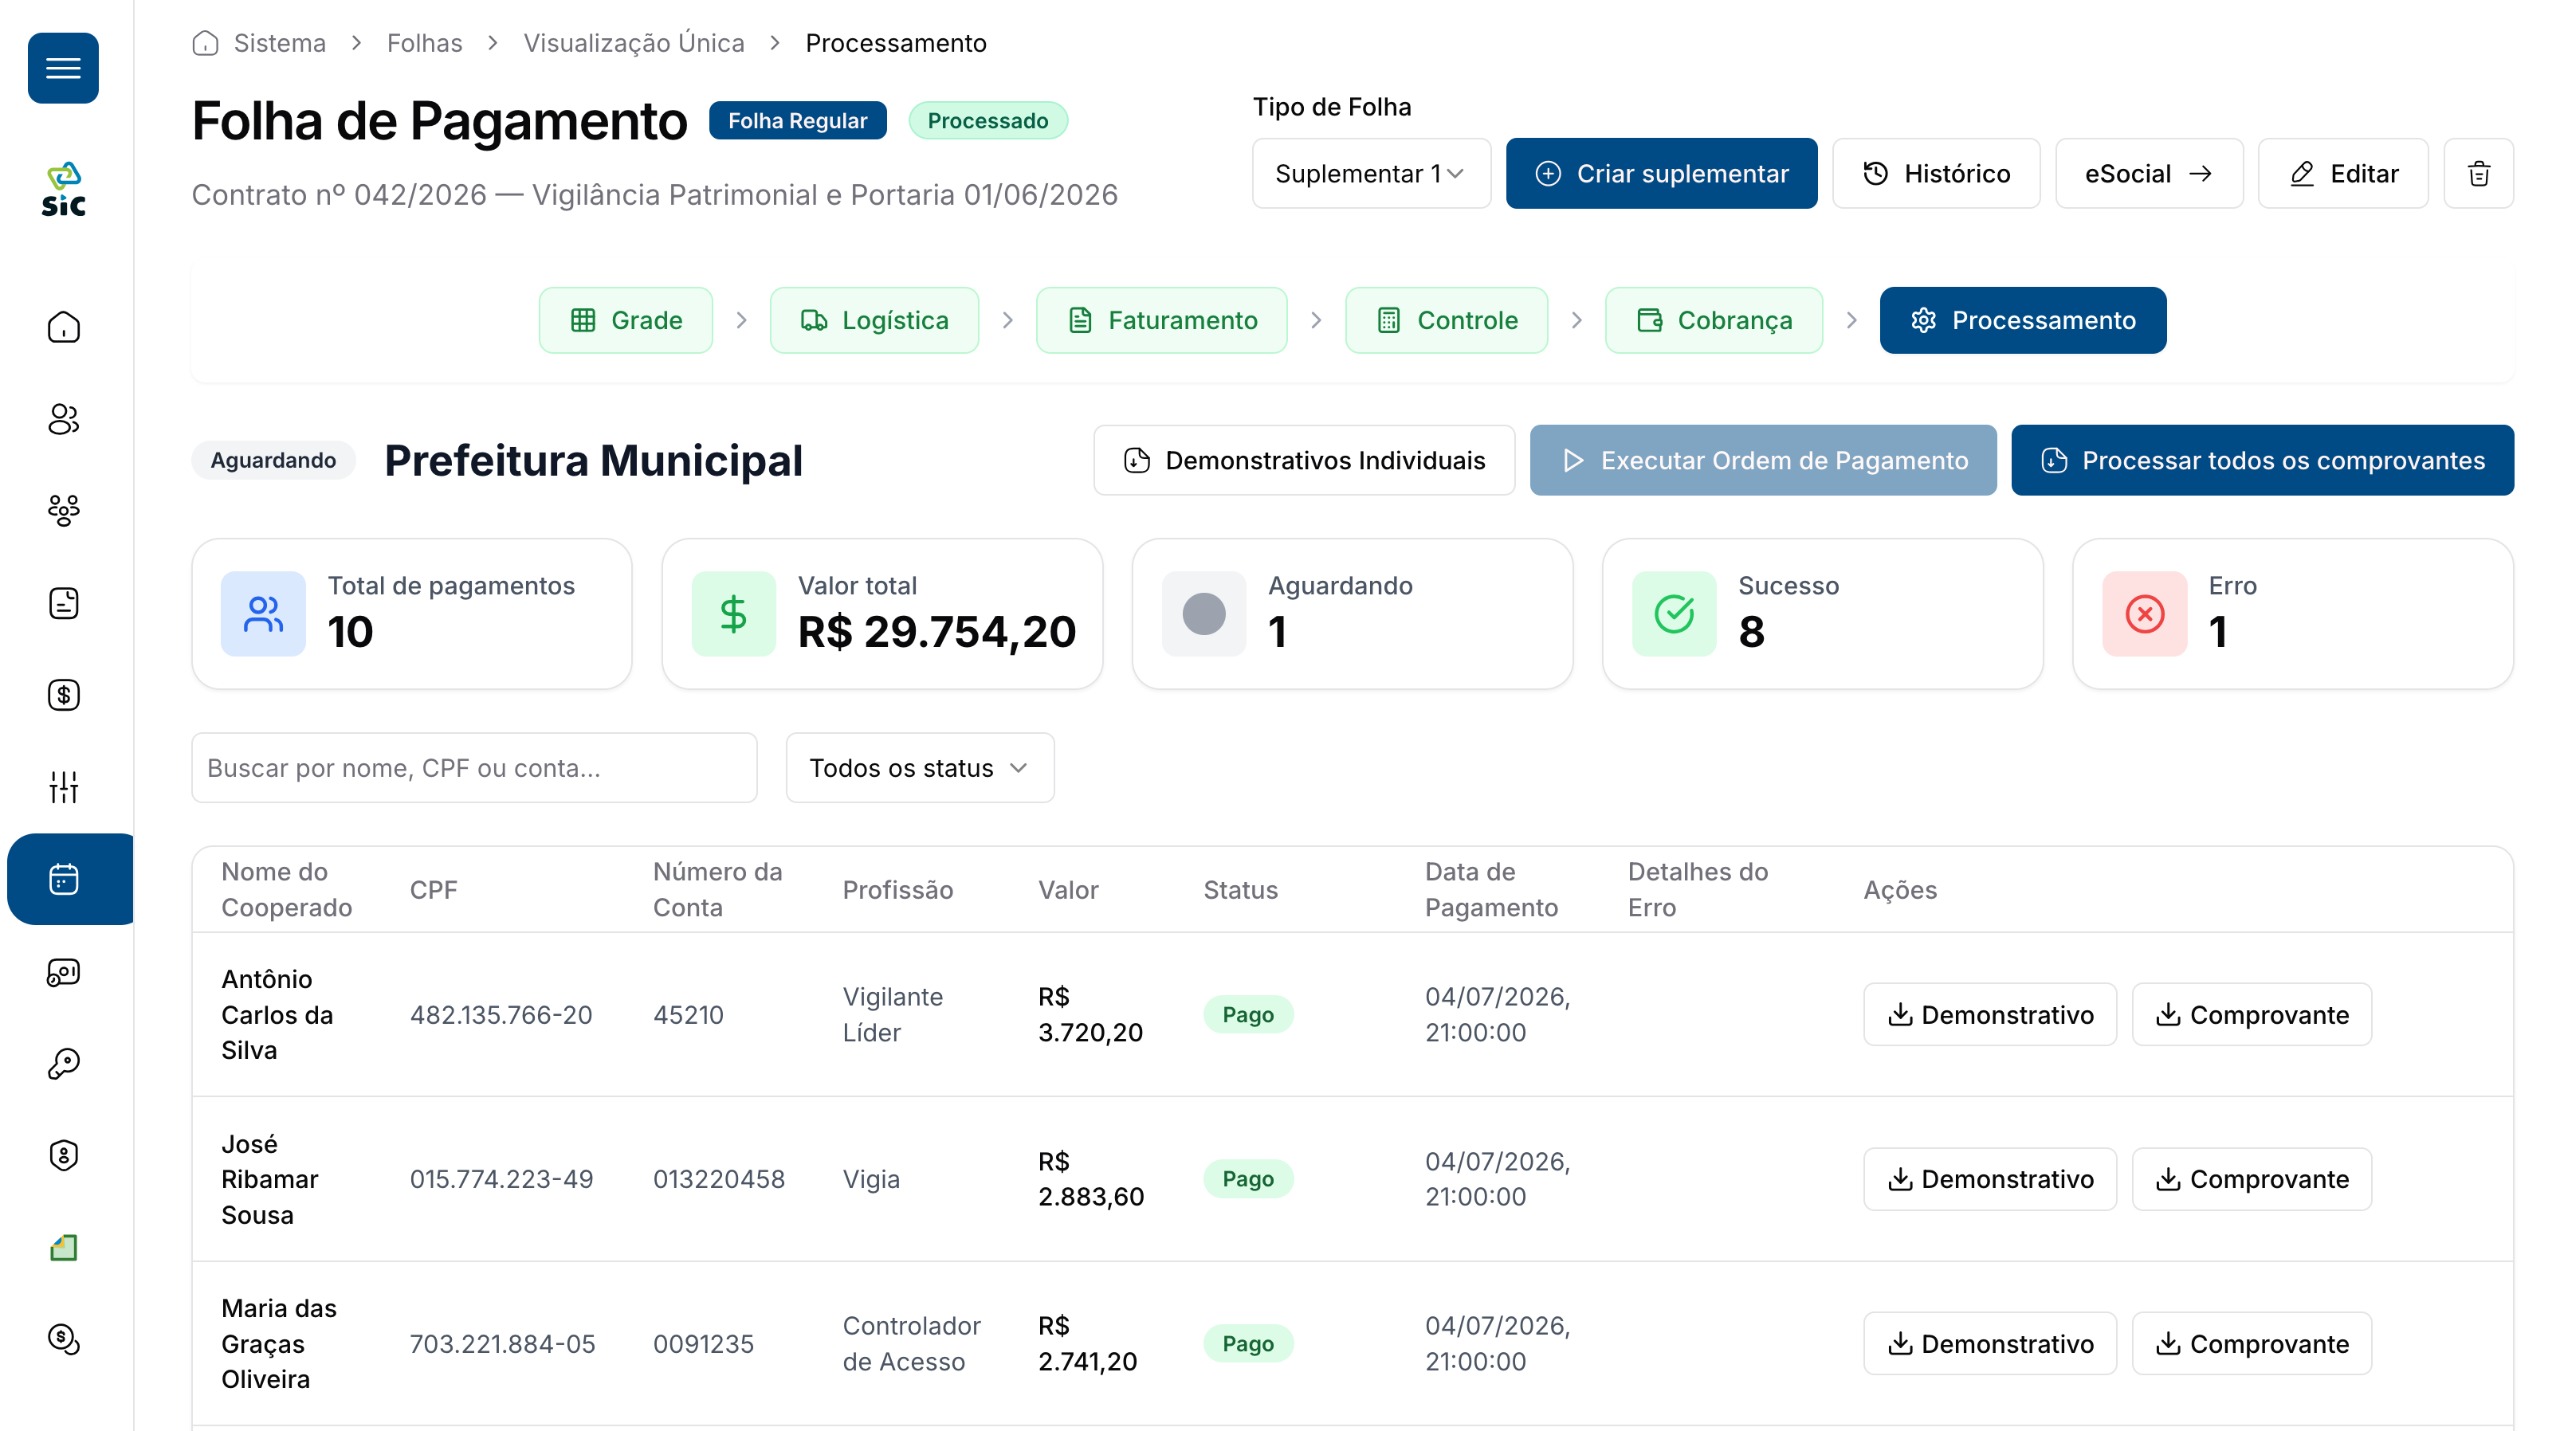
Task: Click the trash delete icon button
Action: (2478, 174)
